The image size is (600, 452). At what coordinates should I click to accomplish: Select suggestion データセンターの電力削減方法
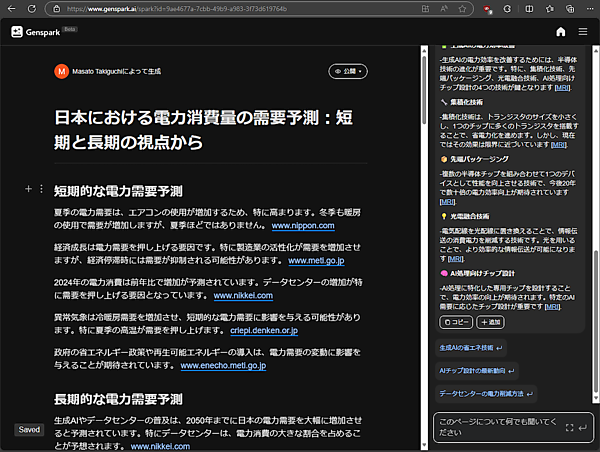(480, 394)
